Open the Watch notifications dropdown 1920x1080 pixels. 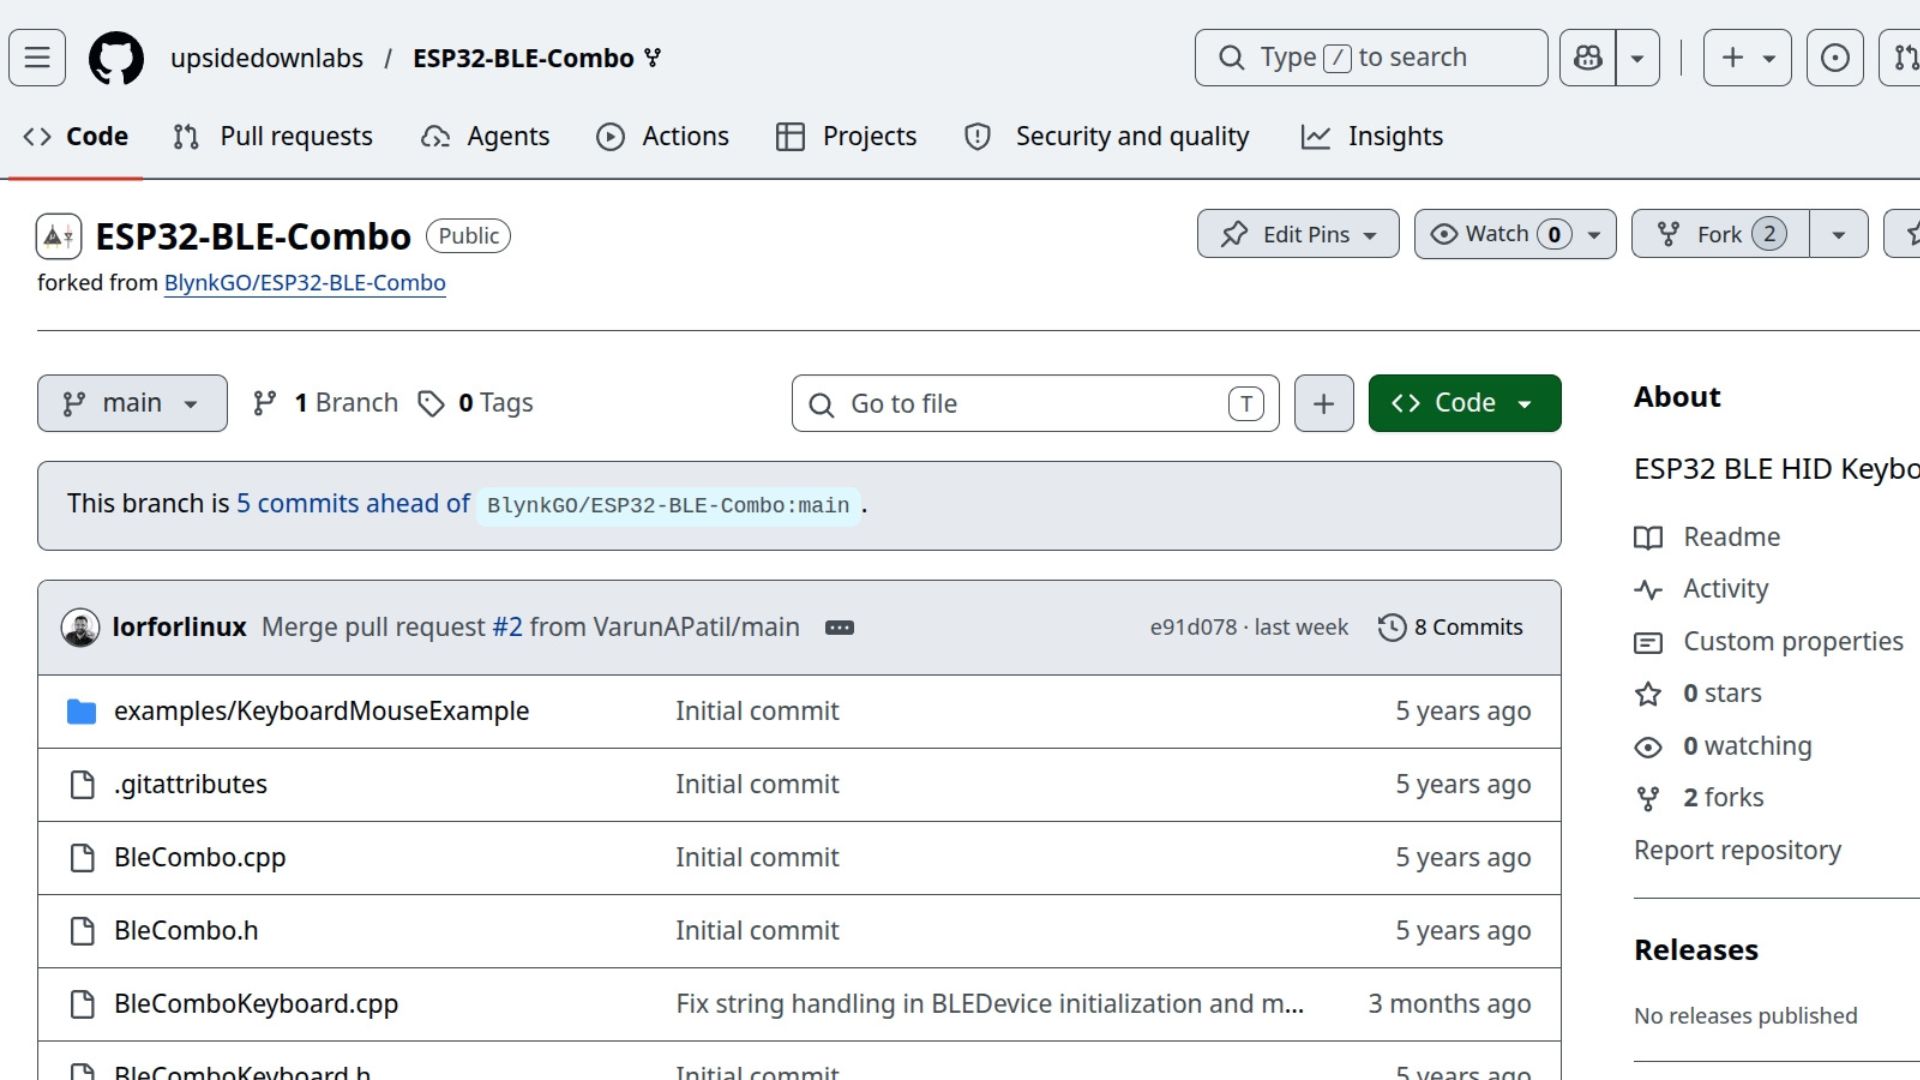[1515, 234]
